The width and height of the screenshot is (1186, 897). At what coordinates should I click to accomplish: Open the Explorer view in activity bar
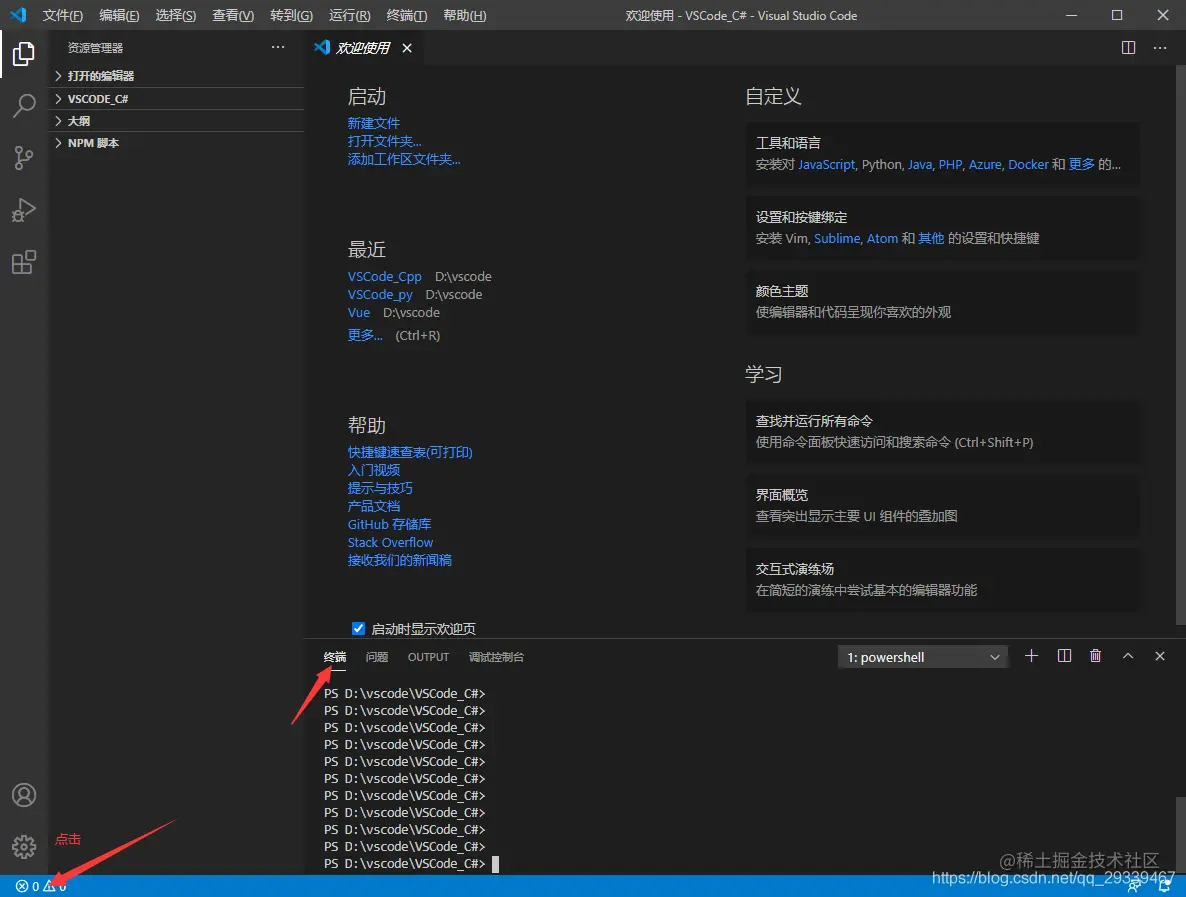tap(23, 54)
